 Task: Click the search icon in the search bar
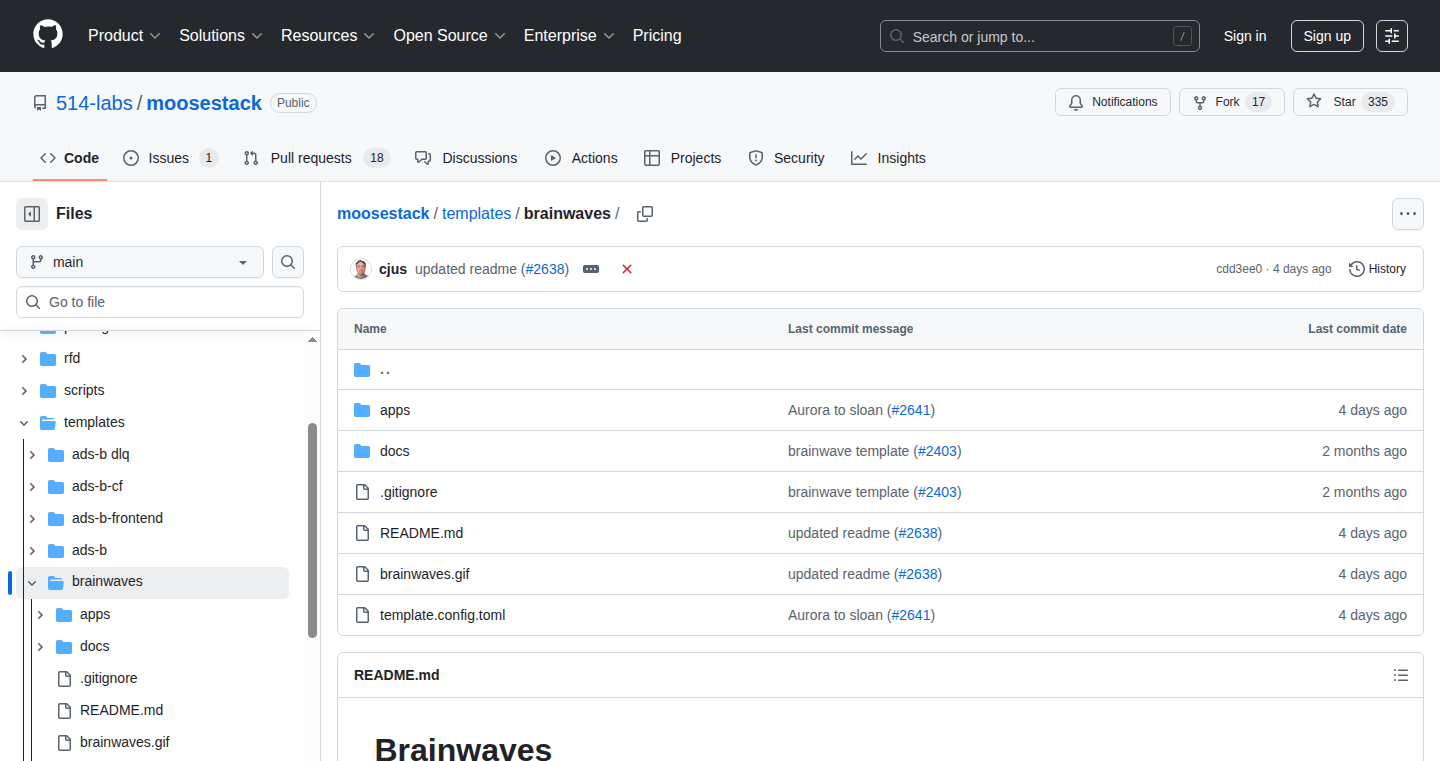click(x=897, y=36)
